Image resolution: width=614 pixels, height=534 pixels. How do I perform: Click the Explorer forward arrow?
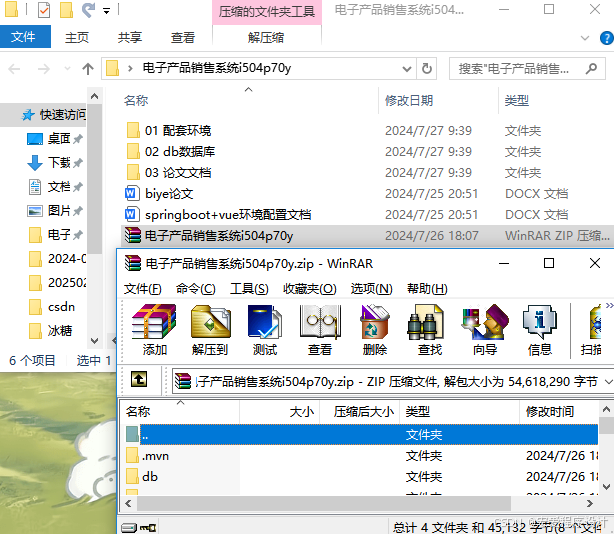pyautogui.click(x=43, y=69)
